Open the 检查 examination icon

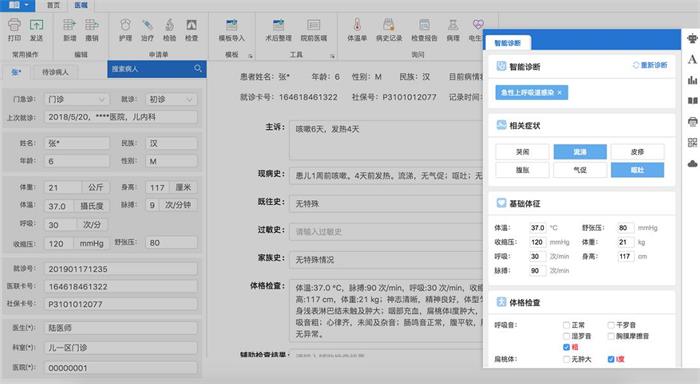[x=192, y=25]
